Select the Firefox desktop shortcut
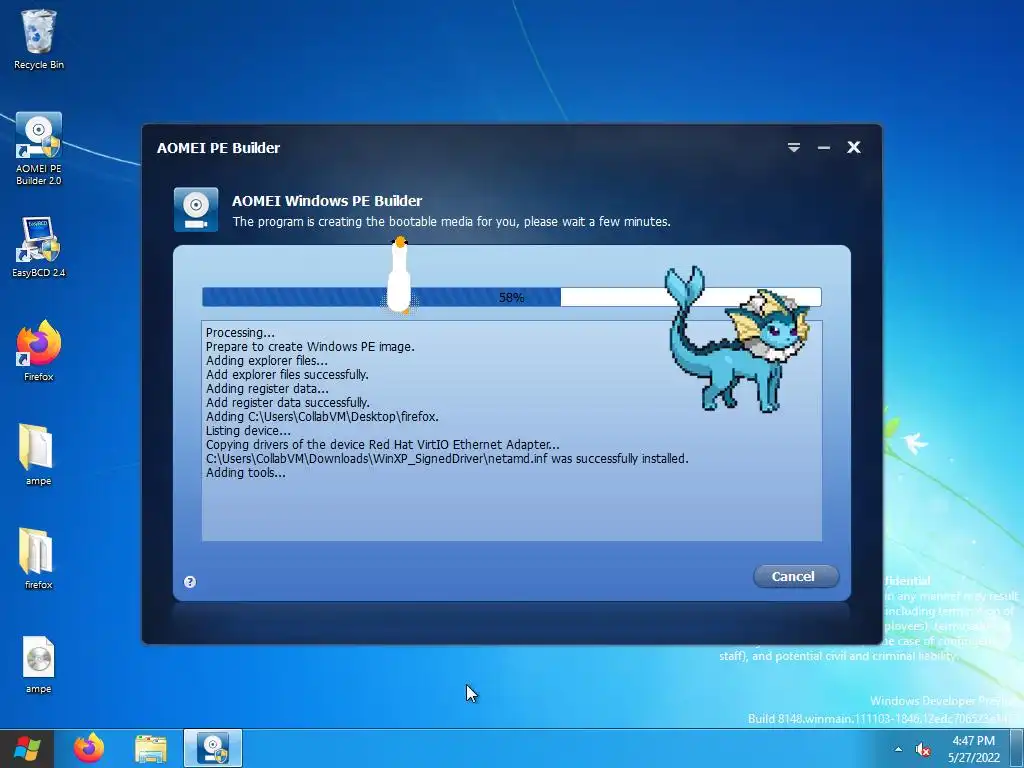This screenshot has width=1024, height=768. (39, 351)
